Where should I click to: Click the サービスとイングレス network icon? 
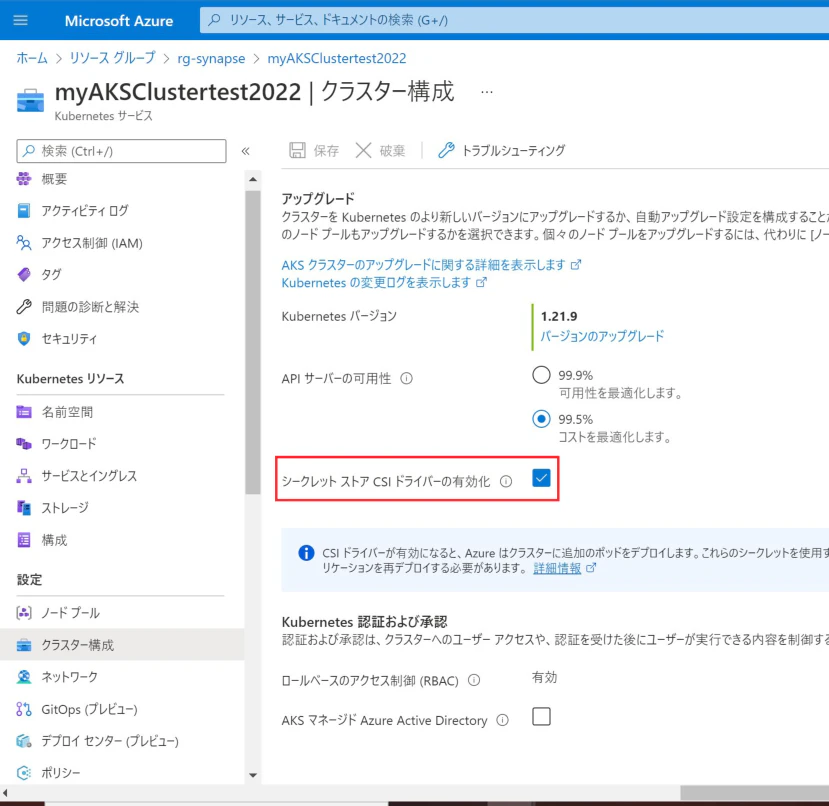[24, 475]
